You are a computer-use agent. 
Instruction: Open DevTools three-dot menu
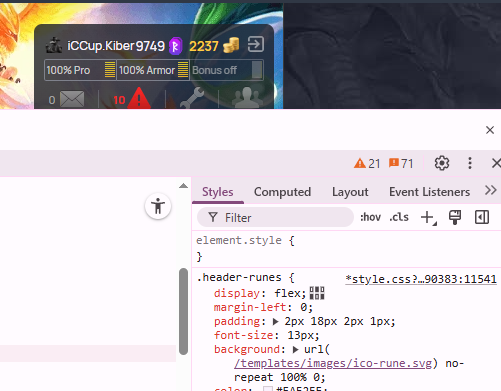(470, 163)
